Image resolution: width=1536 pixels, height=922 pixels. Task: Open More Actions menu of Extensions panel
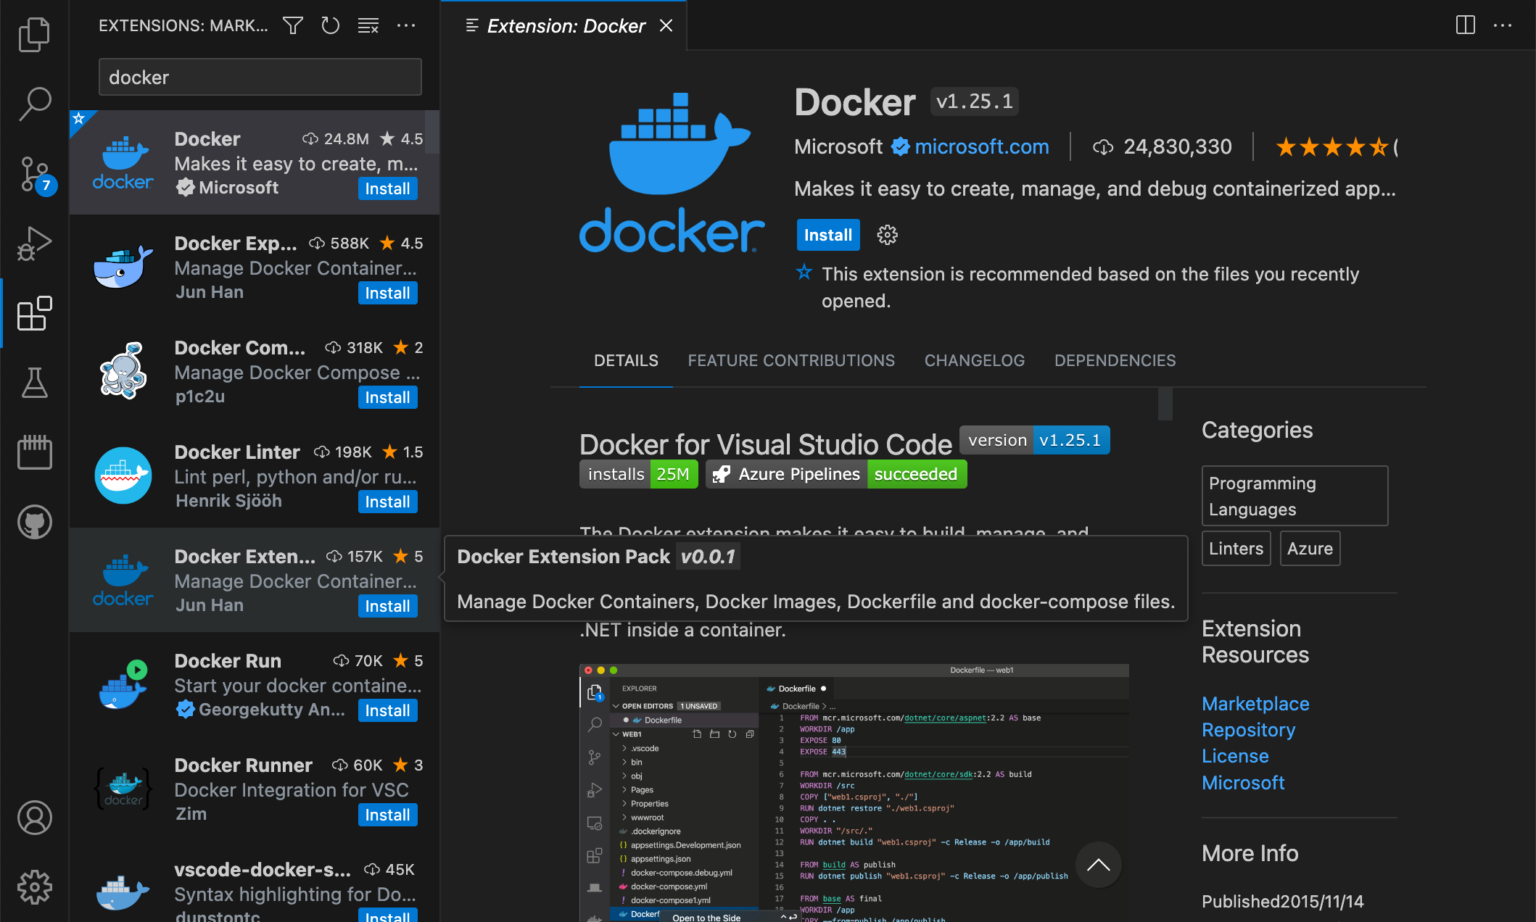pos(406,26)
